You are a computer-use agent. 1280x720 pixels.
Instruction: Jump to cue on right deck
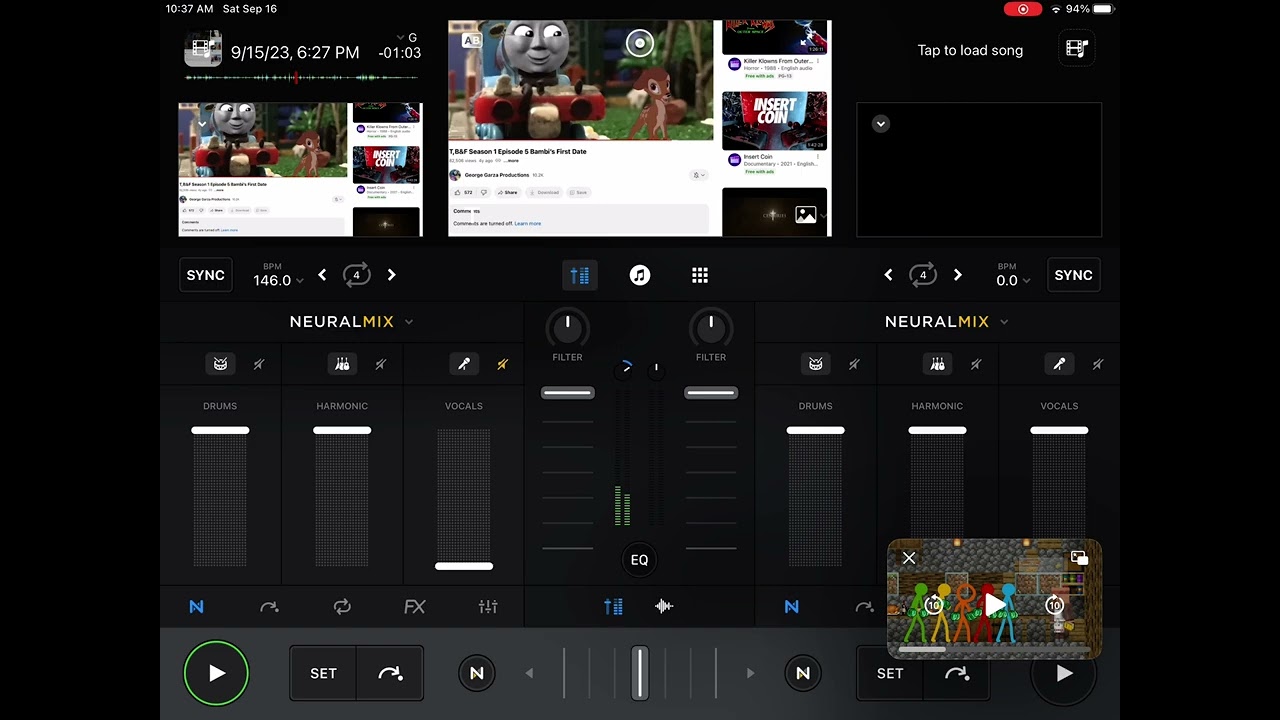(x=957, y=673)
